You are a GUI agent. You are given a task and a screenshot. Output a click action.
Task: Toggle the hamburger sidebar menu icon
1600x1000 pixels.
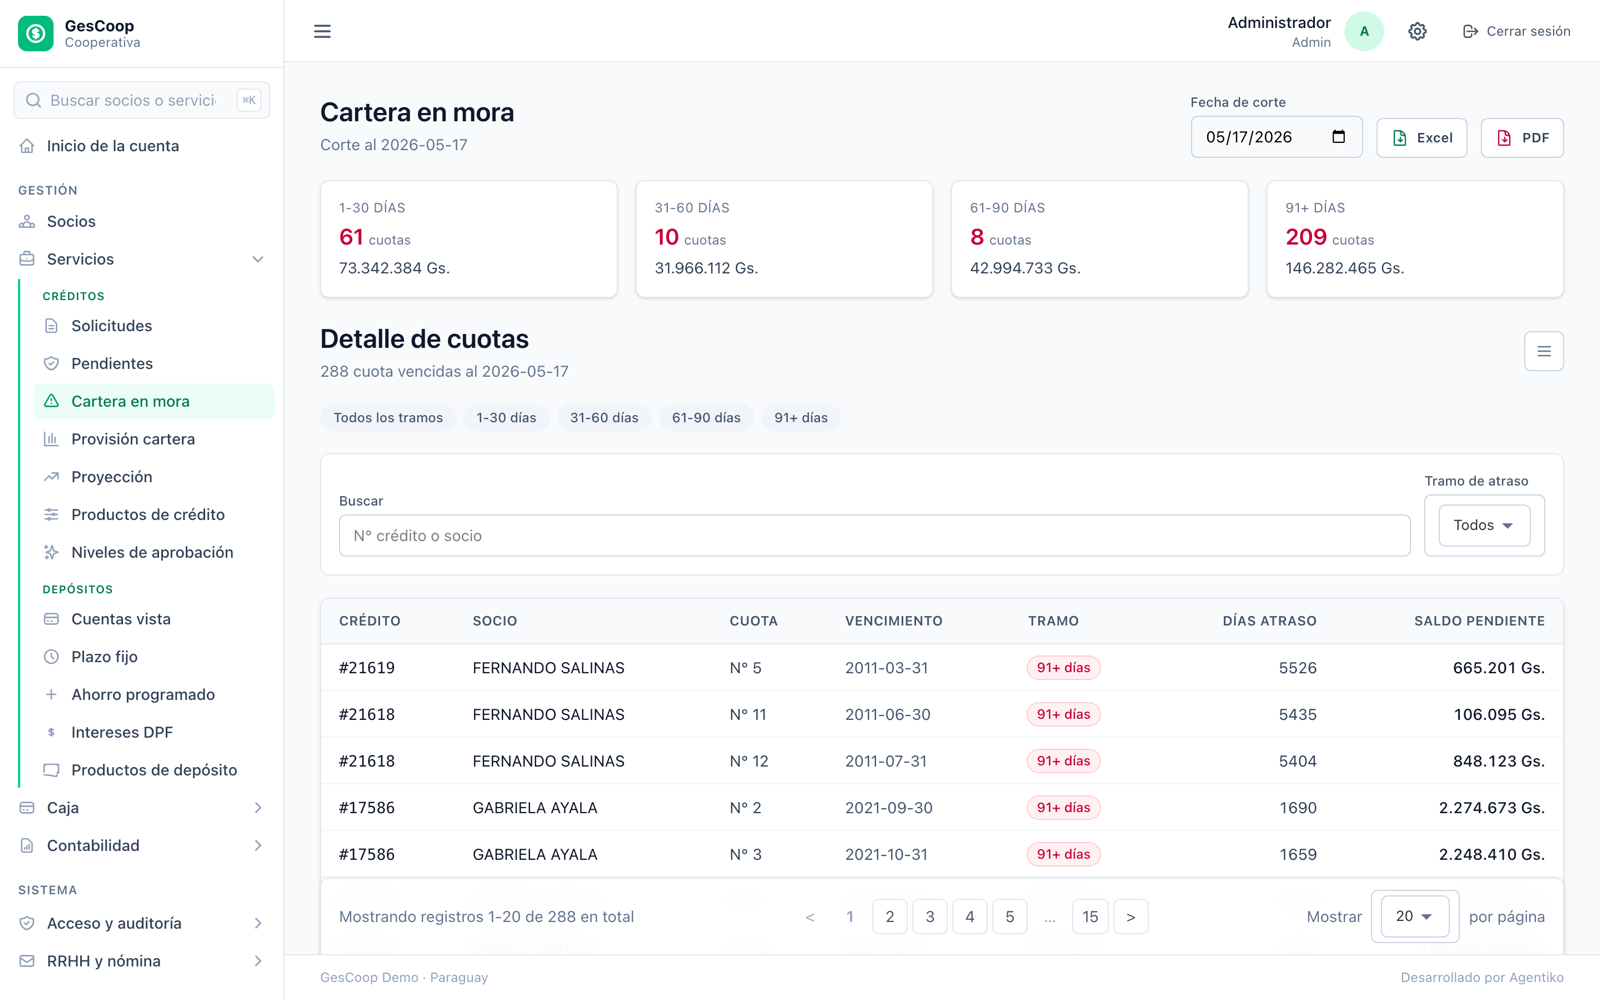click(322, 31)
